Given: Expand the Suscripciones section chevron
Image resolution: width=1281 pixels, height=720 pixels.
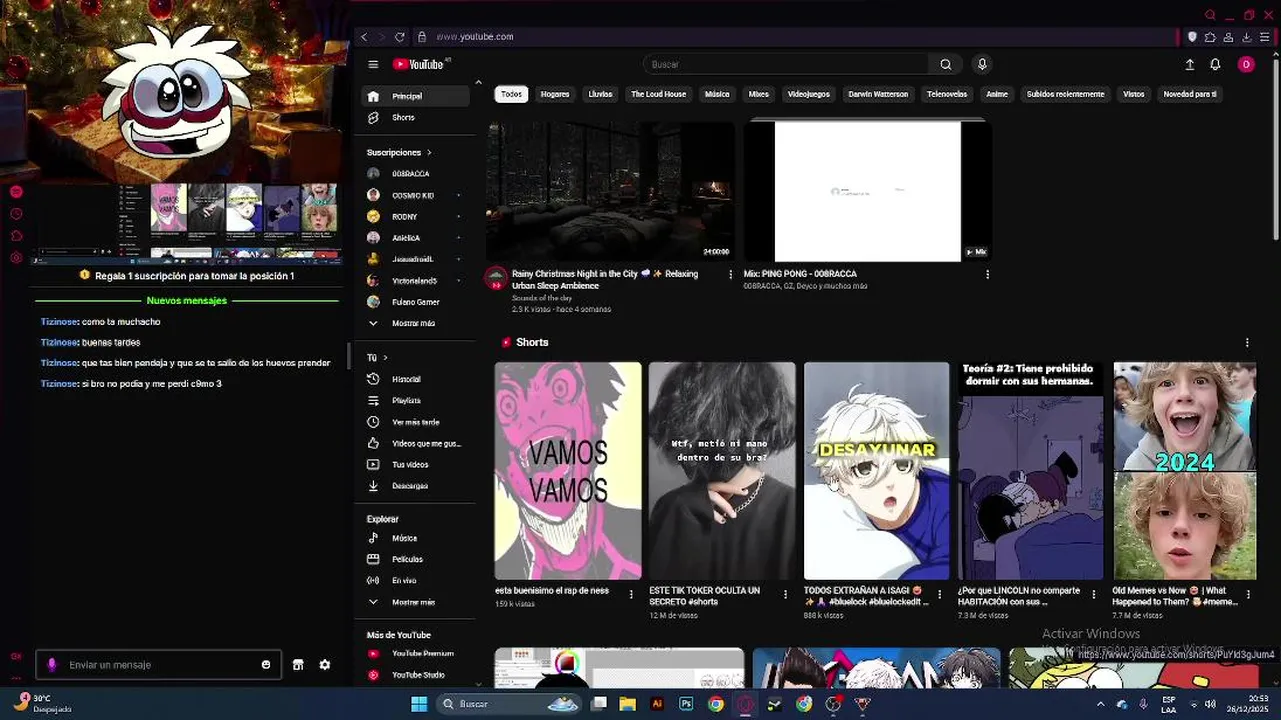Looking at the screenshot, I should (x=429, y=153).
